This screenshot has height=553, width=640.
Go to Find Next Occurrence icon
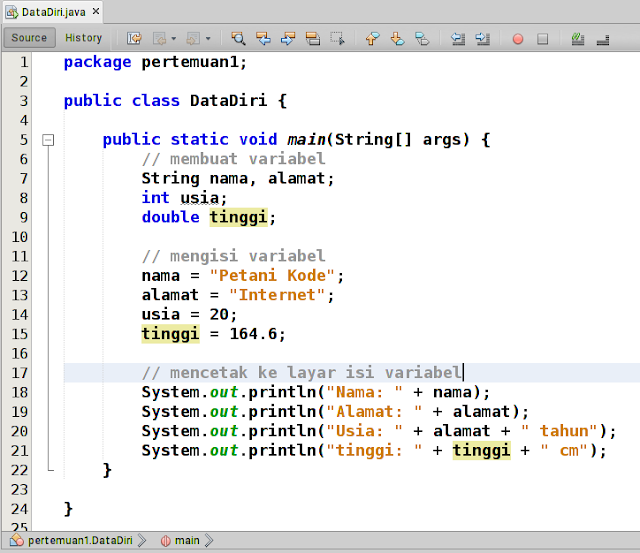[288, 38]
